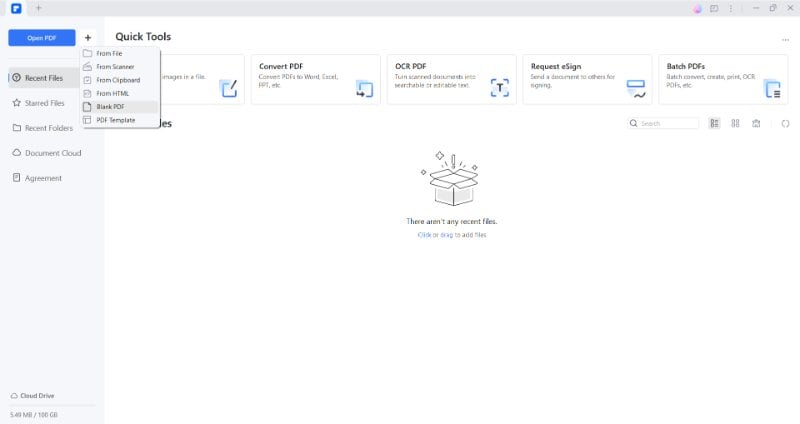Choose Blank PDF menu entry

point(120,107)
